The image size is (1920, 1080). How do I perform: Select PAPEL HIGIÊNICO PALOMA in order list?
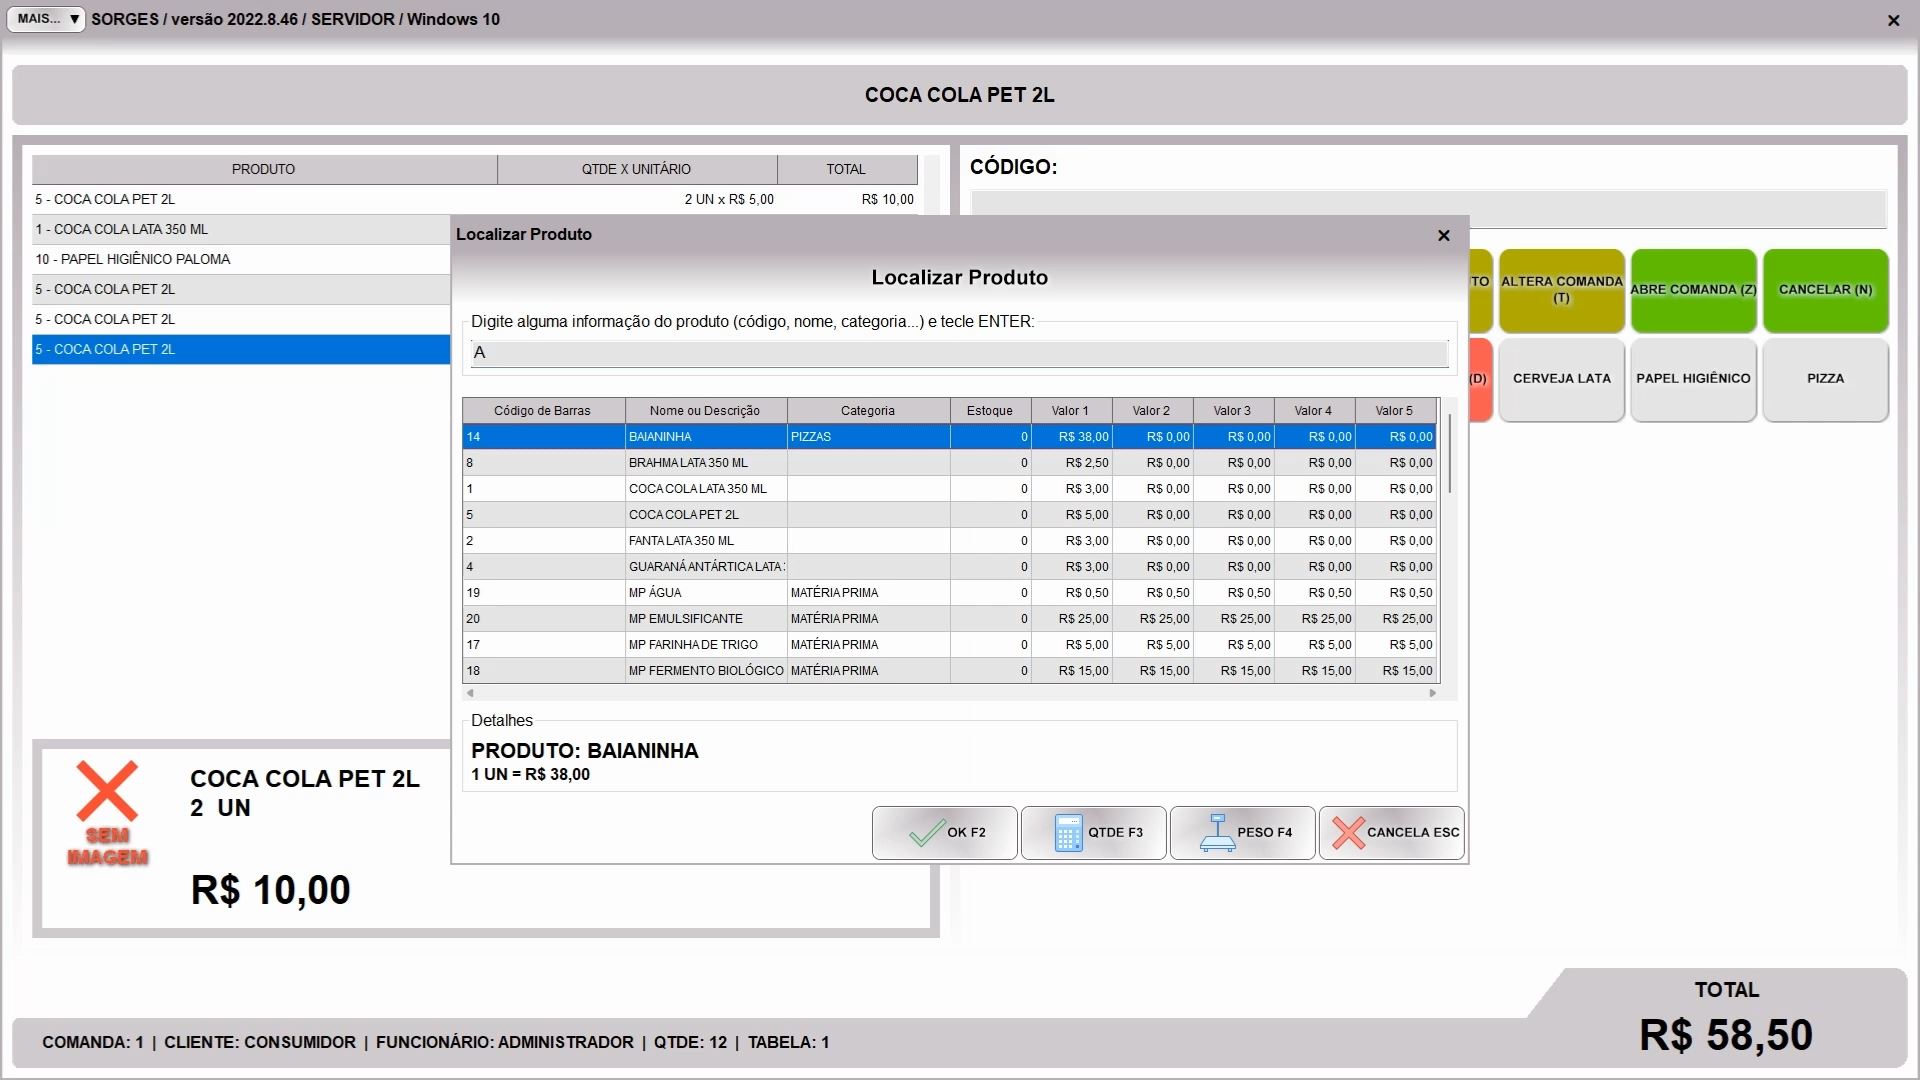(133, 259)
